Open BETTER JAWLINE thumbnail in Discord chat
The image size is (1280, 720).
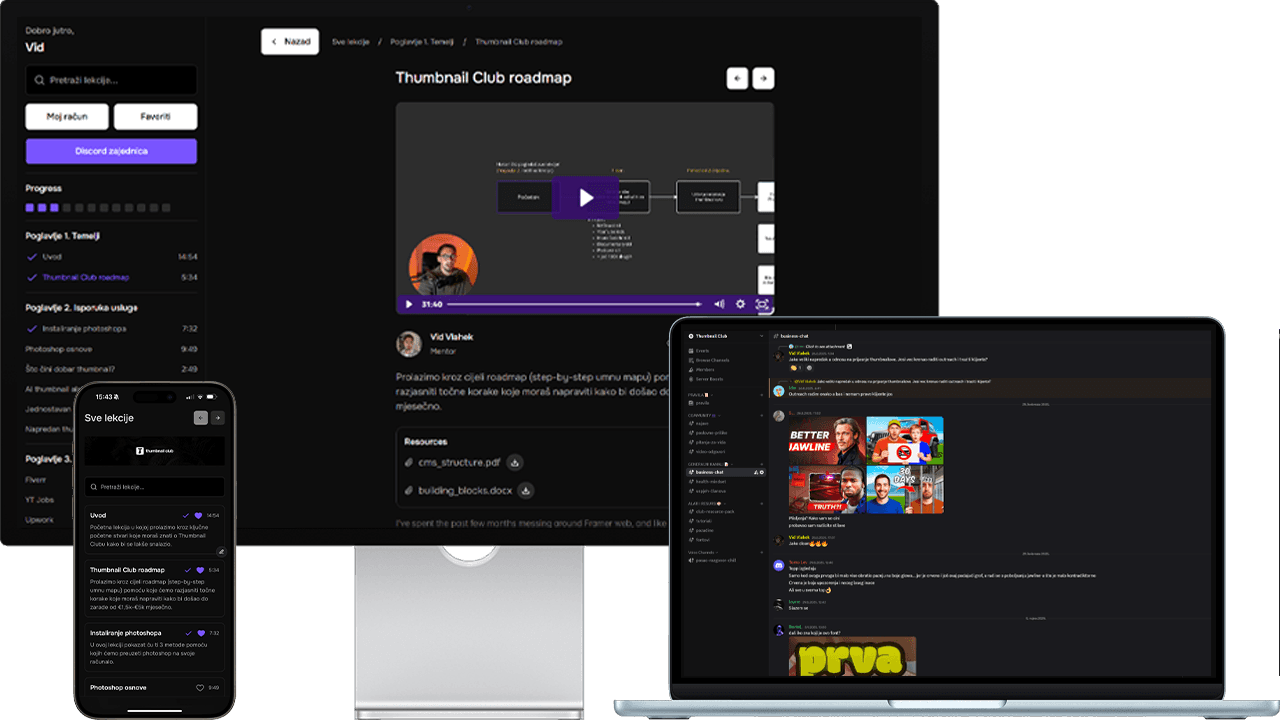826,439
